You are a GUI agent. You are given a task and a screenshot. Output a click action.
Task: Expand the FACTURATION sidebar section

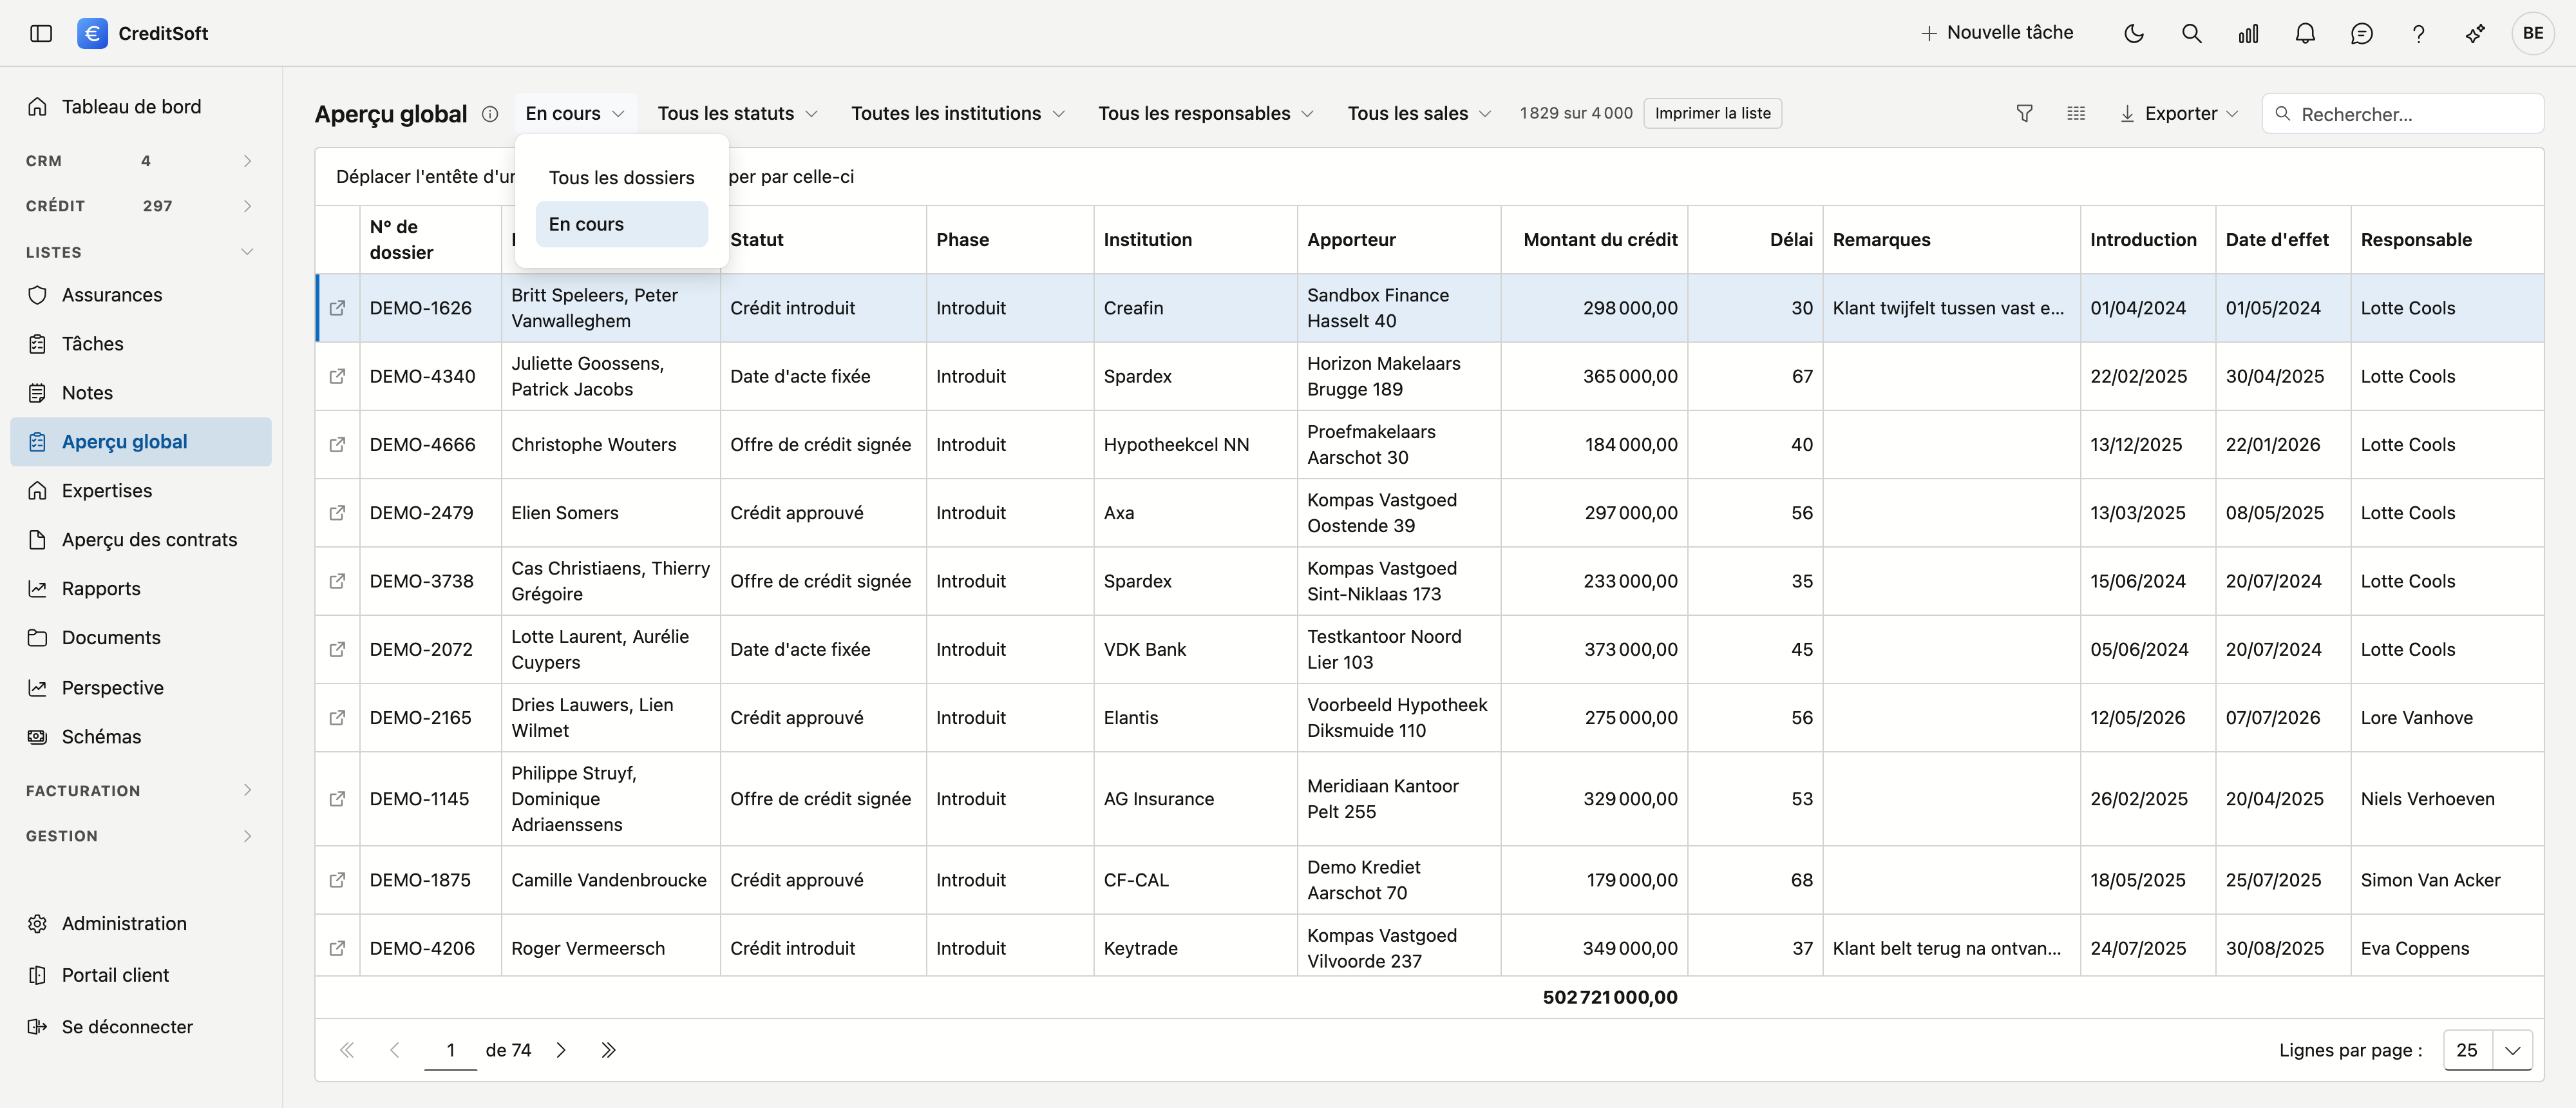[x=140, y=790]
